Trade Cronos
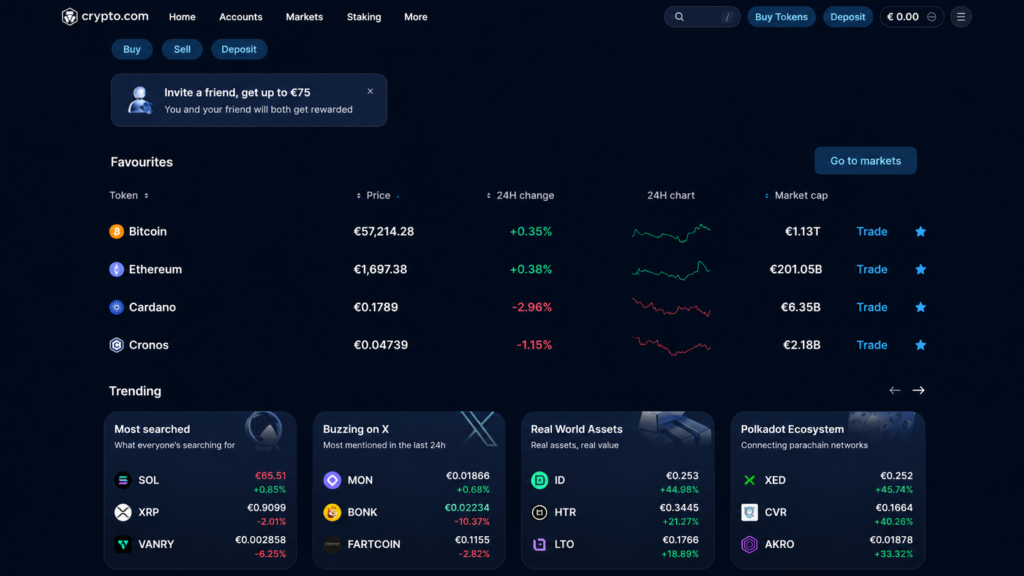The height and width of the screenshot is (576, 1024). 872,345
